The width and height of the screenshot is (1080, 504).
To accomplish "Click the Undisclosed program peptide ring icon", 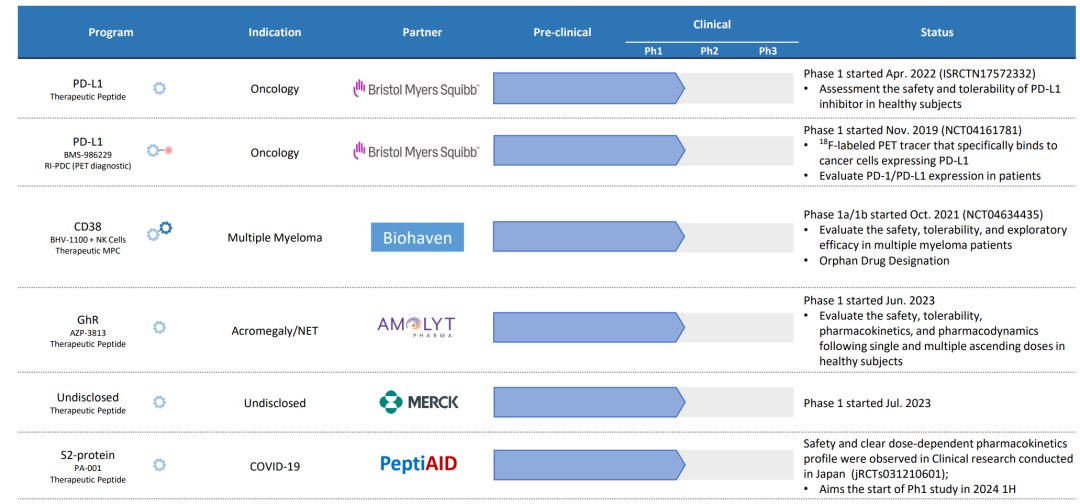I will [158, 402].
